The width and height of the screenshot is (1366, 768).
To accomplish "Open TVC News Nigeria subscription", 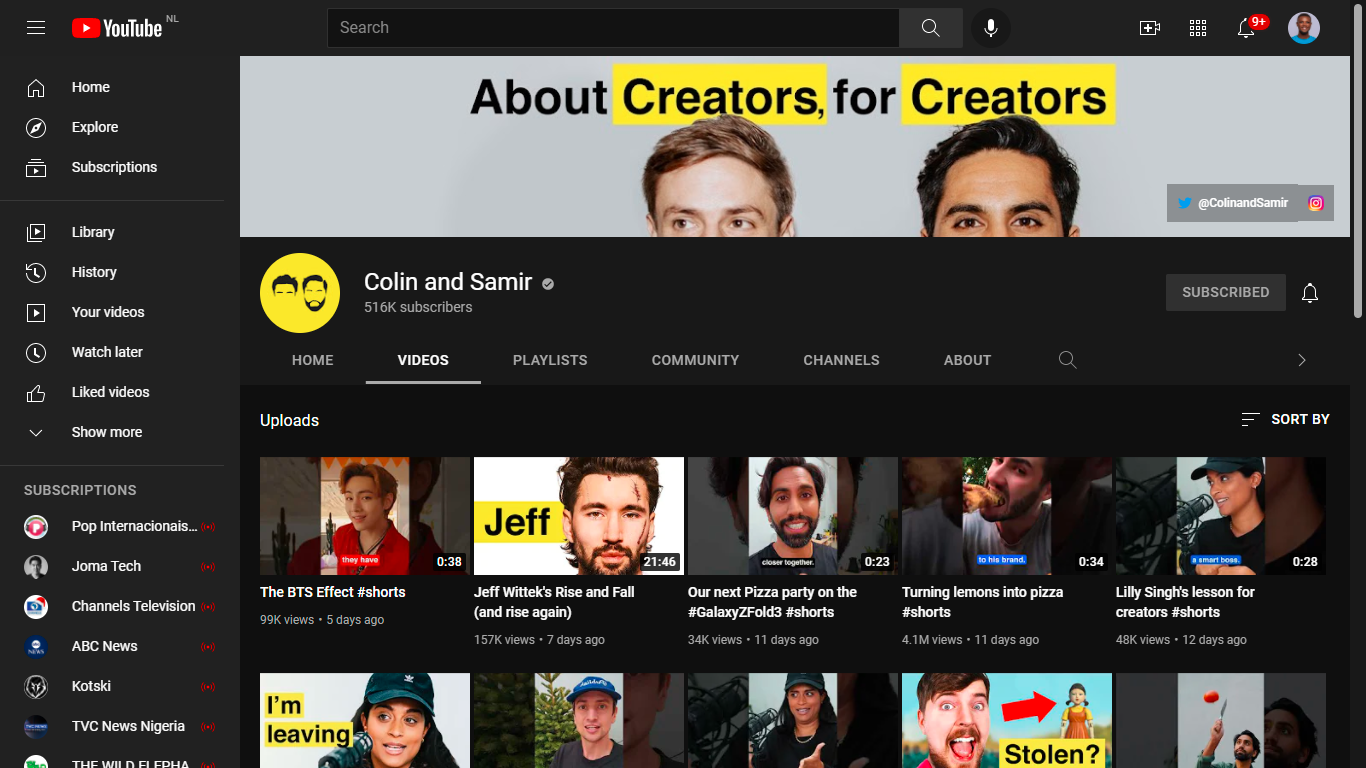I will pyautogui.click(x=112, y=726).
